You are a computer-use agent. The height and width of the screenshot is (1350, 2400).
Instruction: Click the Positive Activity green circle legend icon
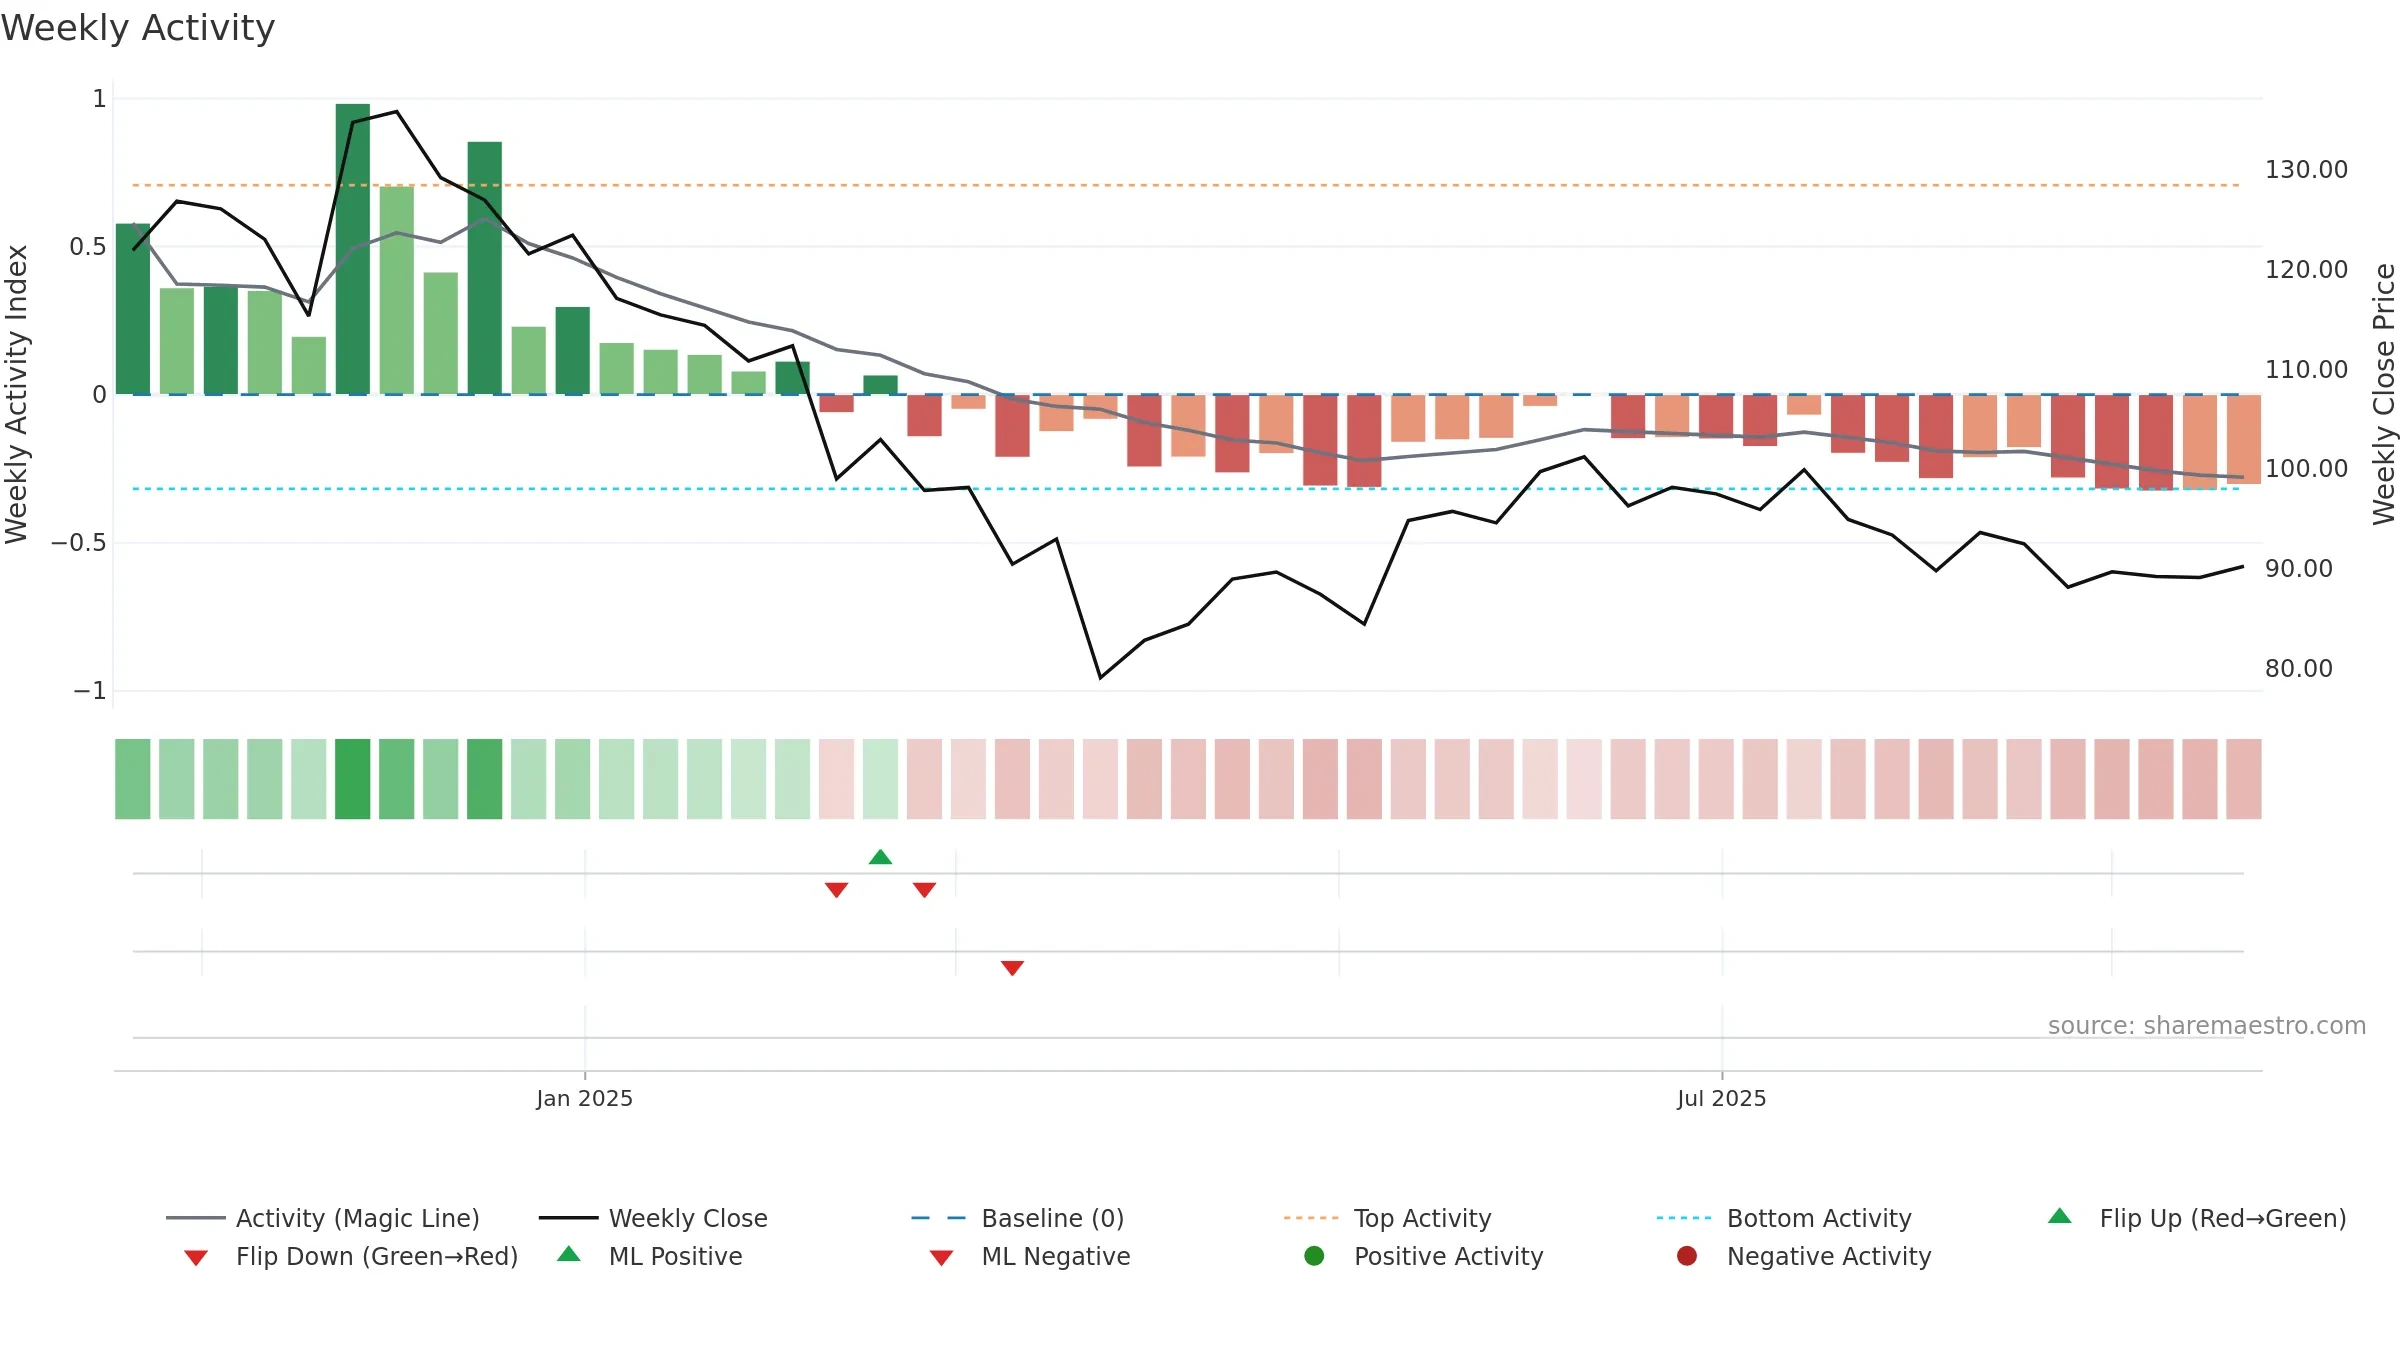pyautogui.click(x=1314, y=1256)
